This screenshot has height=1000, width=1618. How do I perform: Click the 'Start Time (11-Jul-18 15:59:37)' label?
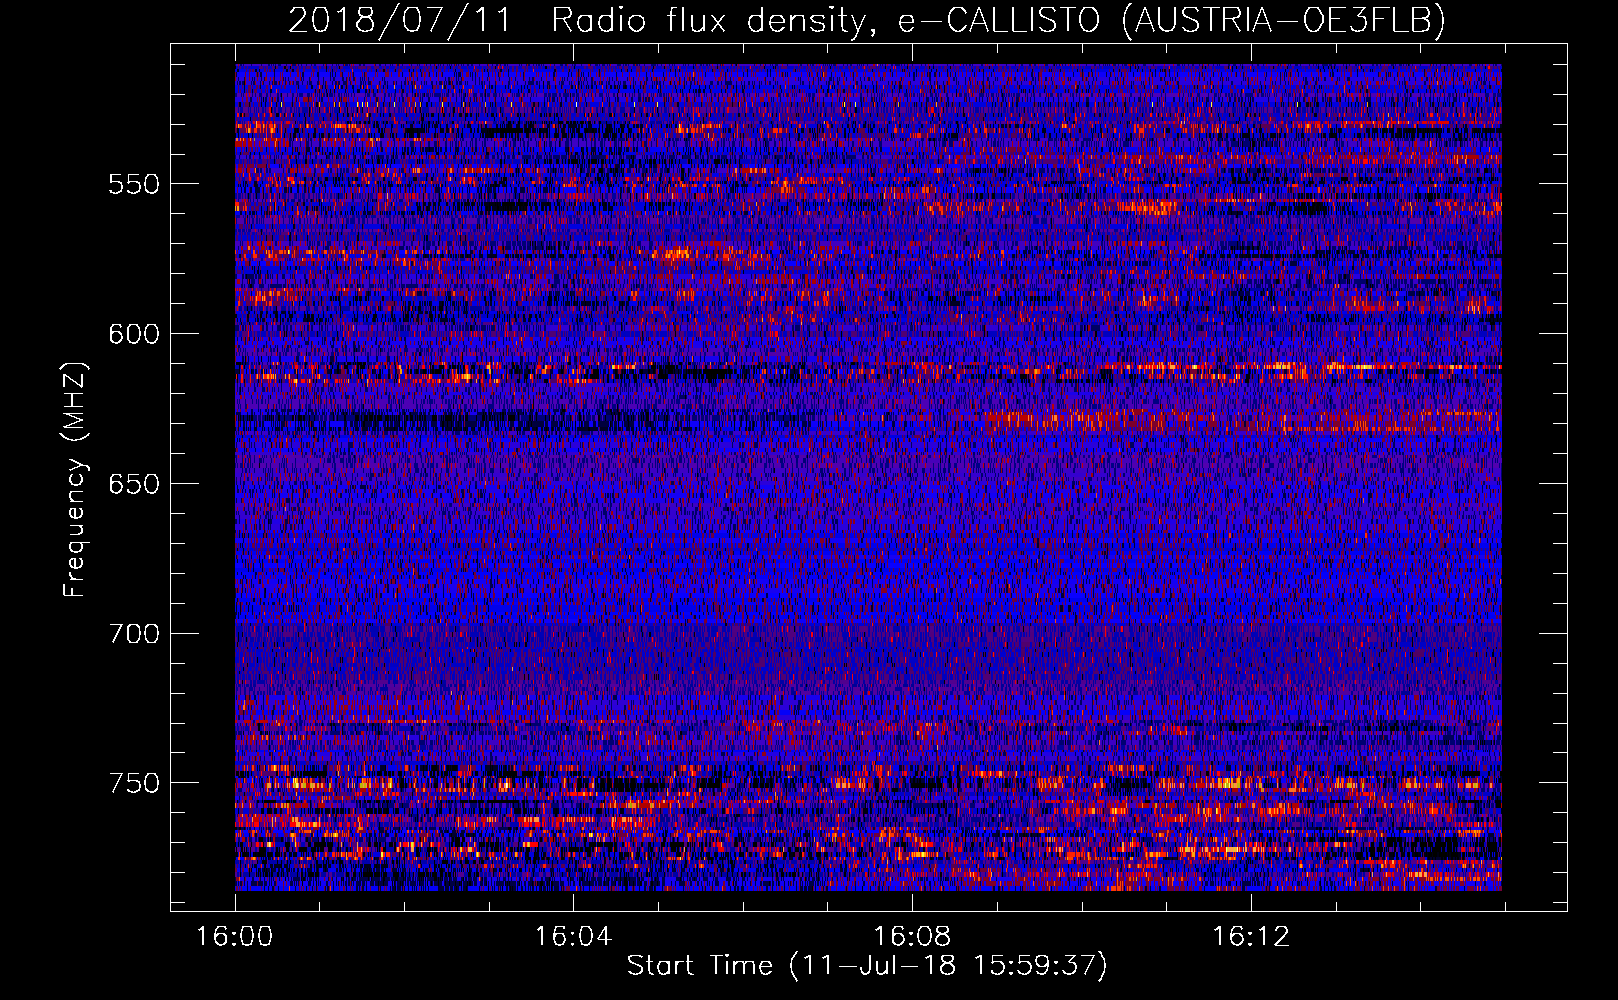pyautogui.click(x=867, y=966)
